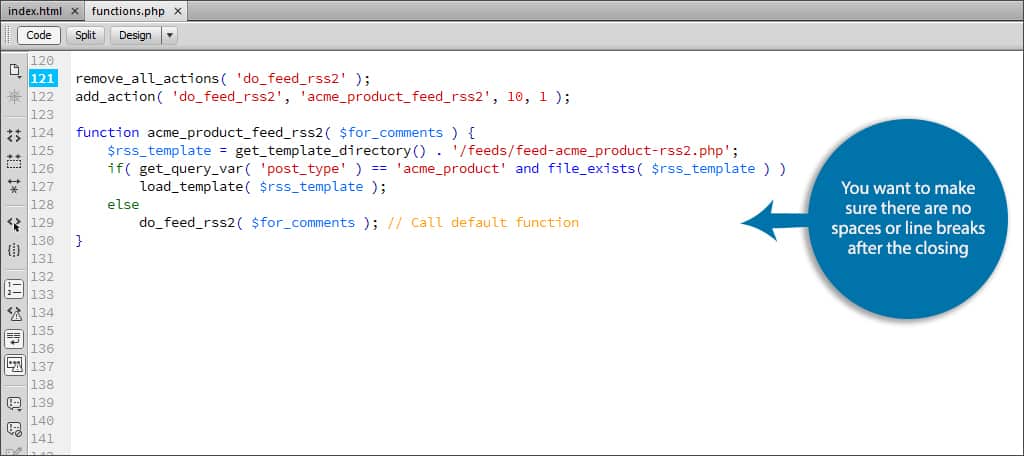
Task: Click line number 135 in the gutter
Action: pyautogui.click(x=43, y=331)
